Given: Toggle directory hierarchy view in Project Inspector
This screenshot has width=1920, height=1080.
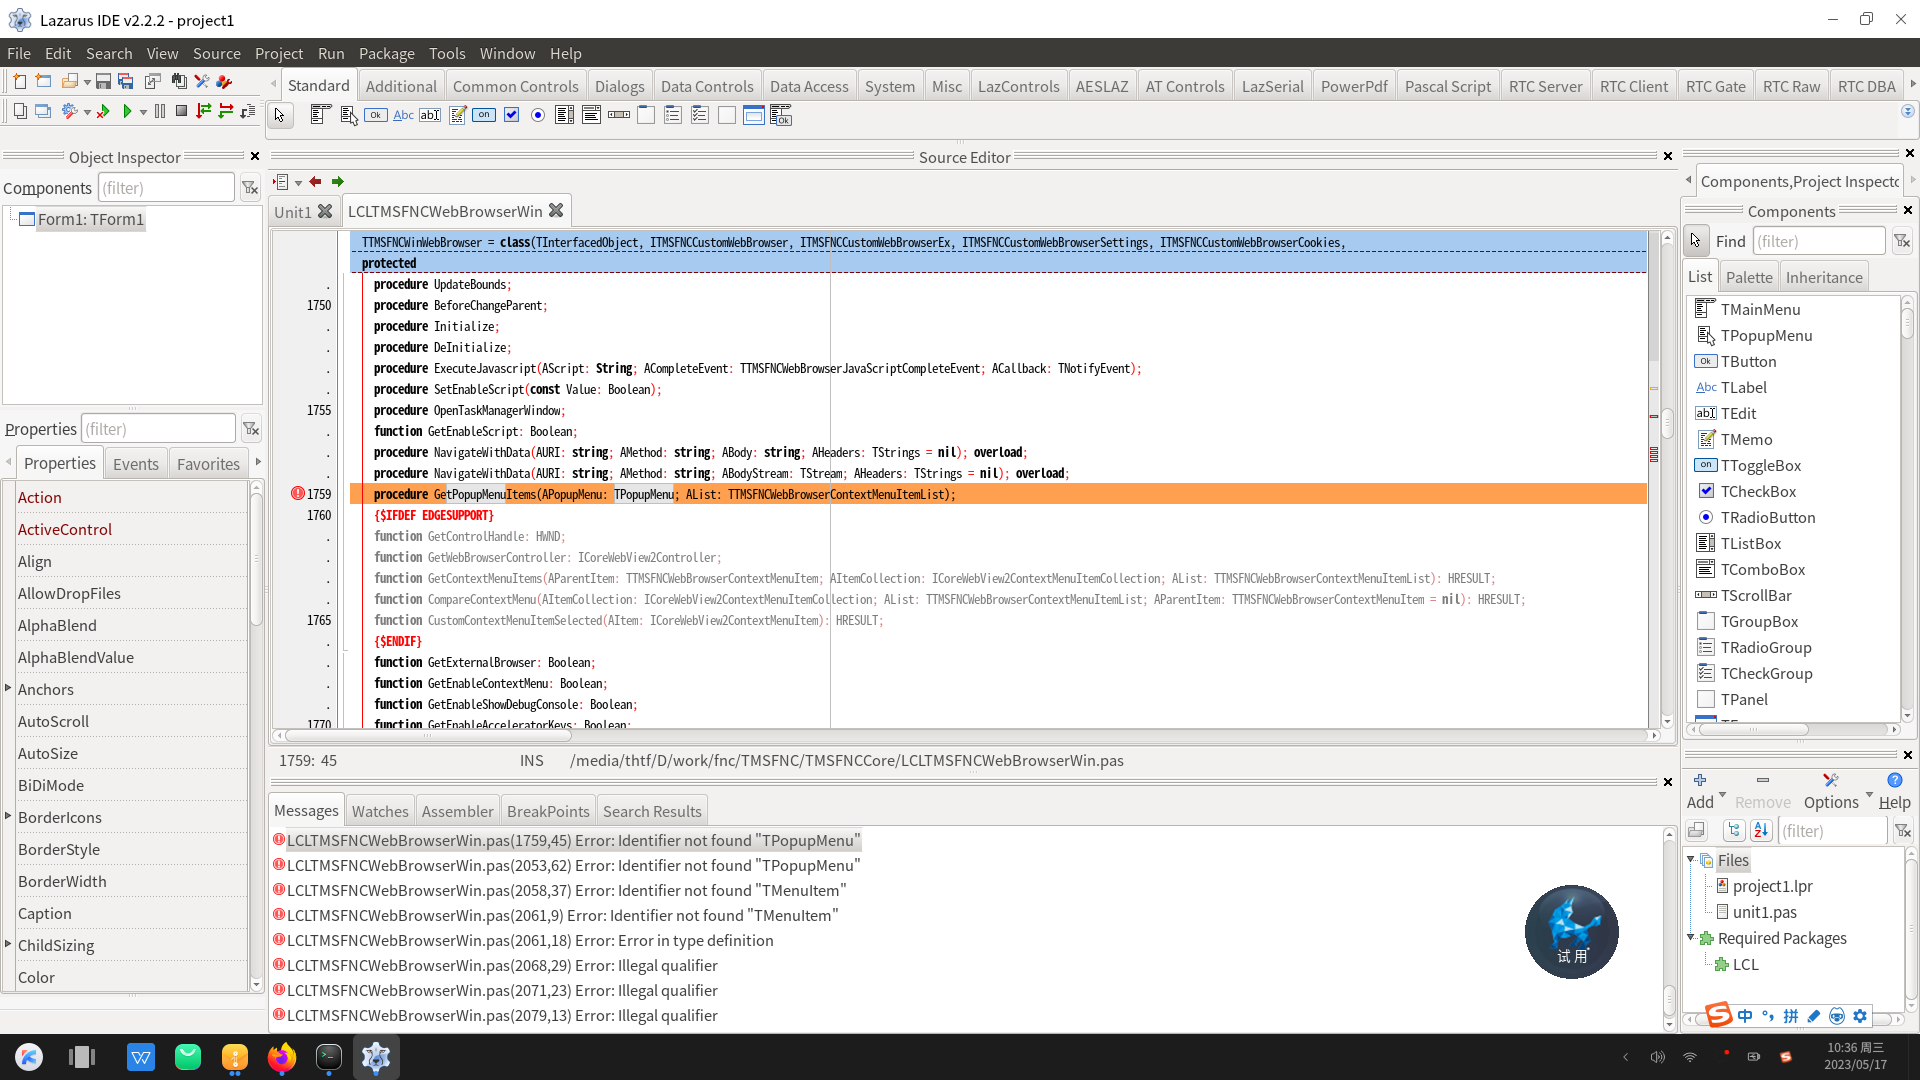Looking at the screenshot, I should point(1734,831).
